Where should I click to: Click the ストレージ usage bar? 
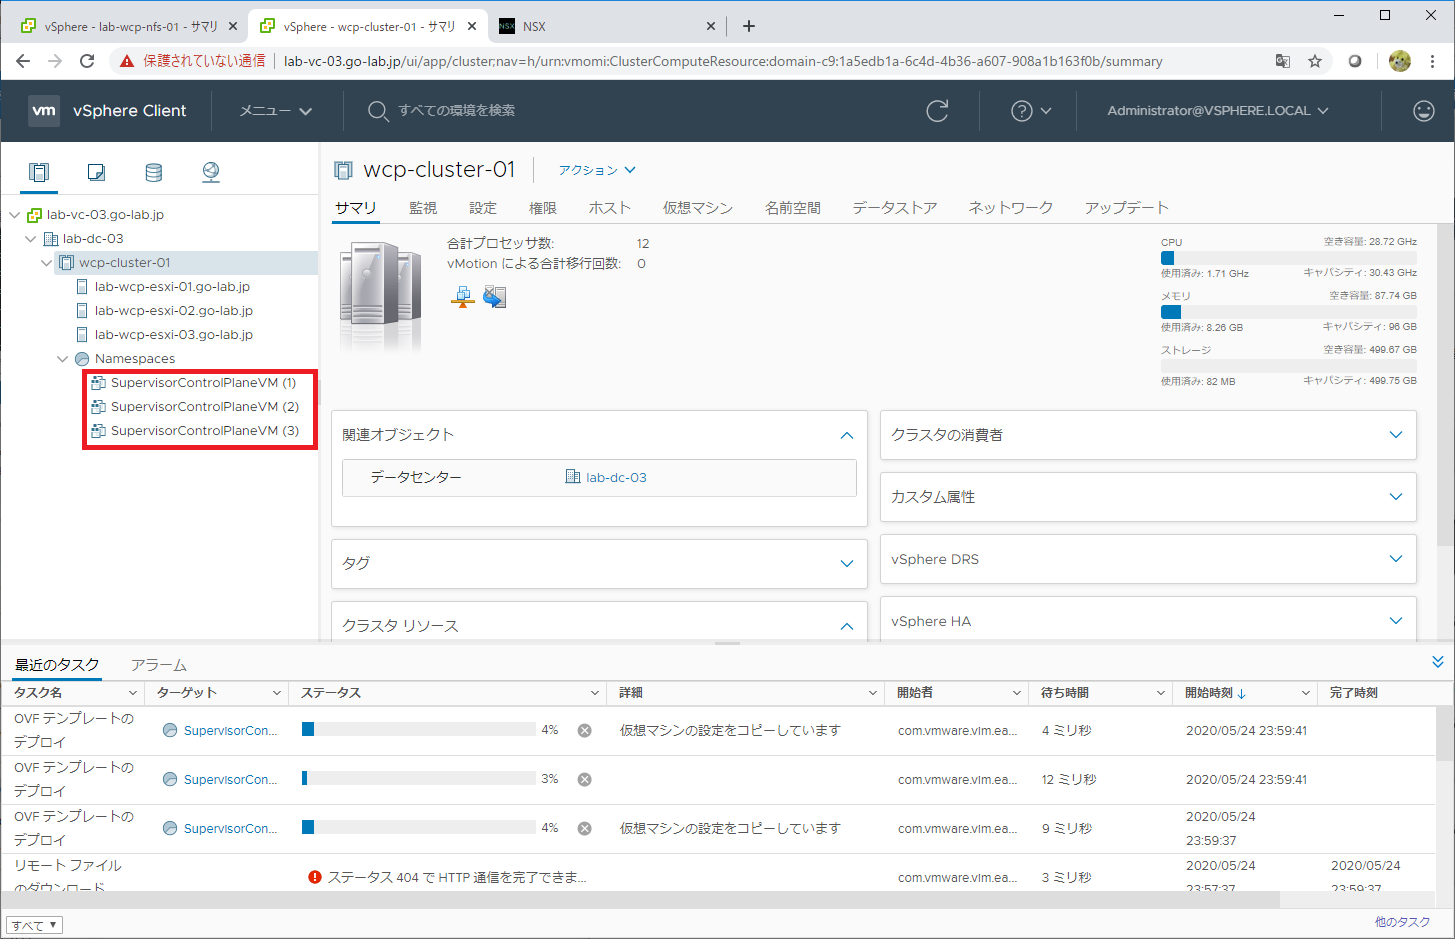(x=1288, y=366)
